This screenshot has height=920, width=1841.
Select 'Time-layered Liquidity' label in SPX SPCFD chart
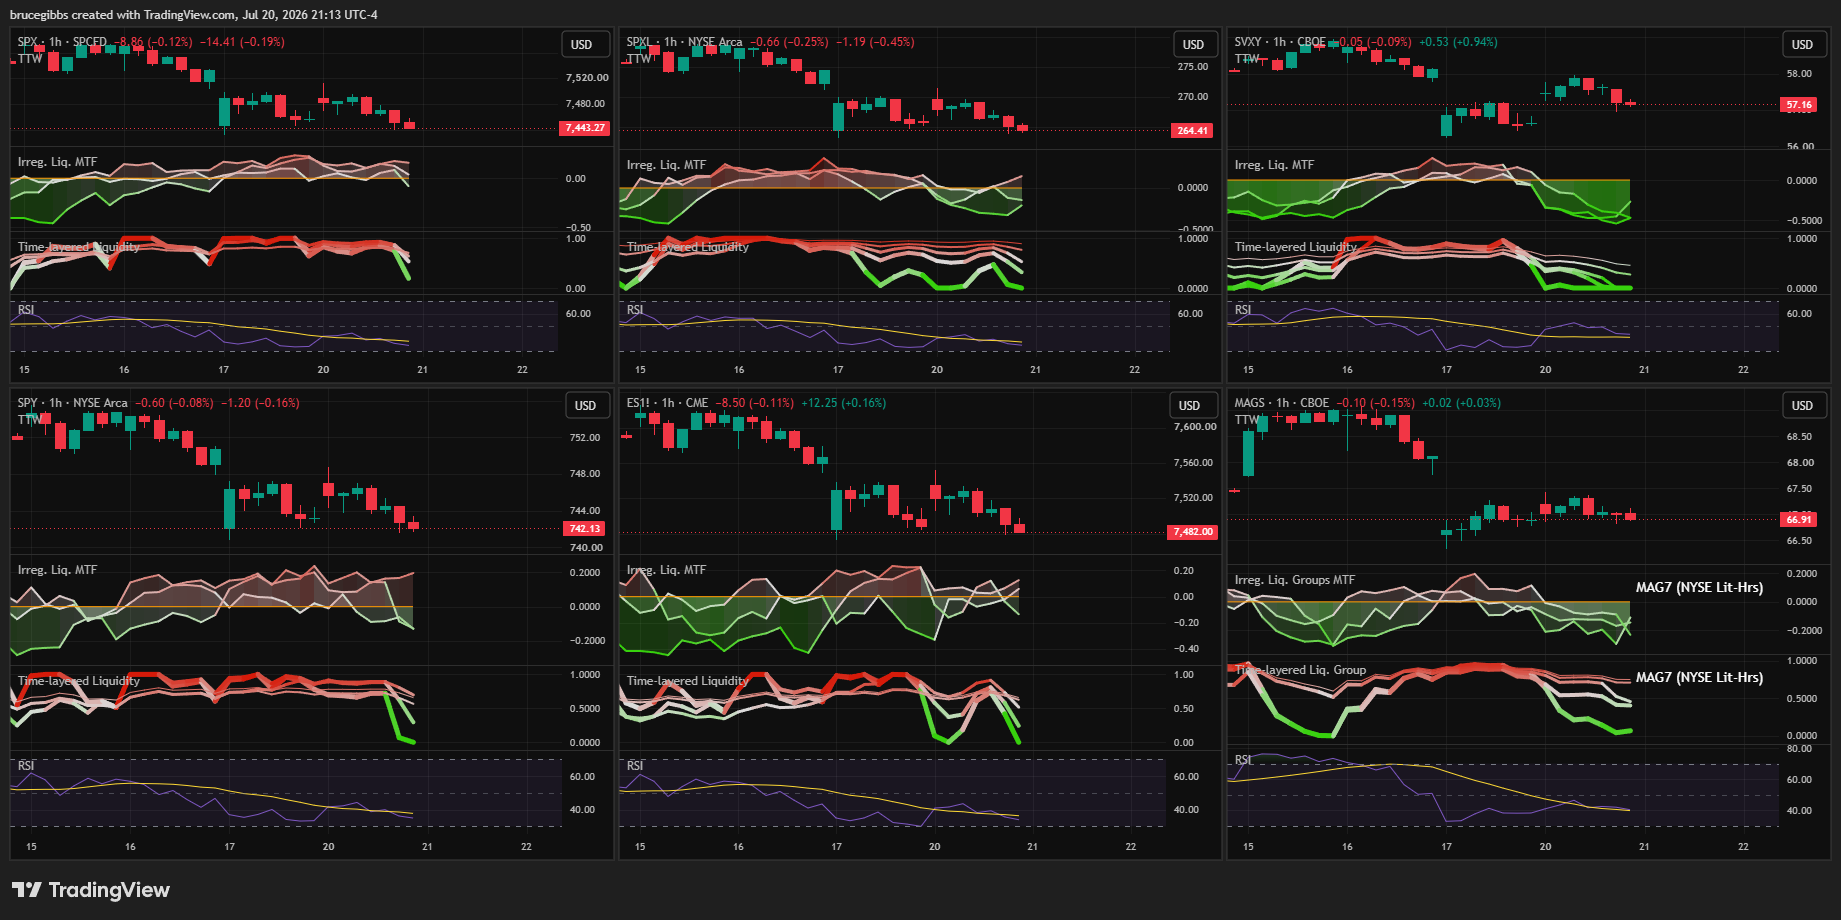pyautogui.click(x=79, y=247)
